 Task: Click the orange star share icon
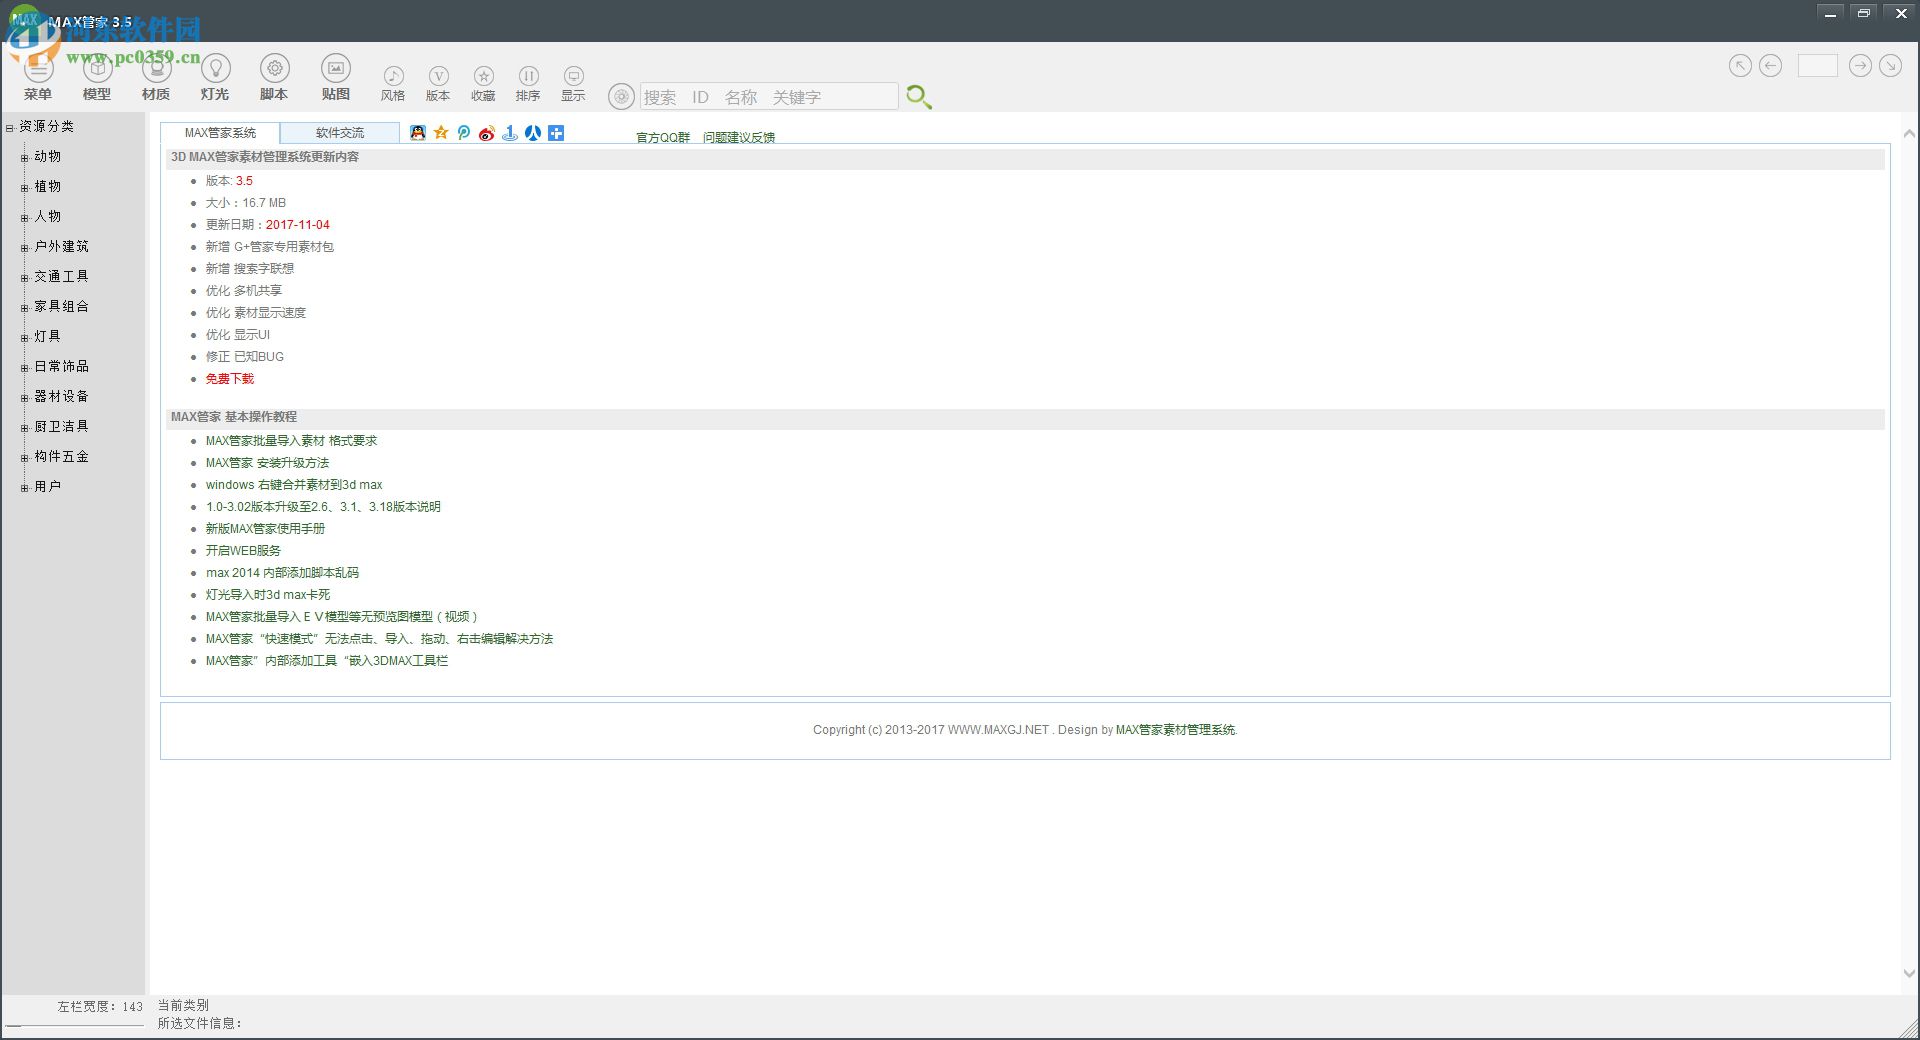coord(441,133)
